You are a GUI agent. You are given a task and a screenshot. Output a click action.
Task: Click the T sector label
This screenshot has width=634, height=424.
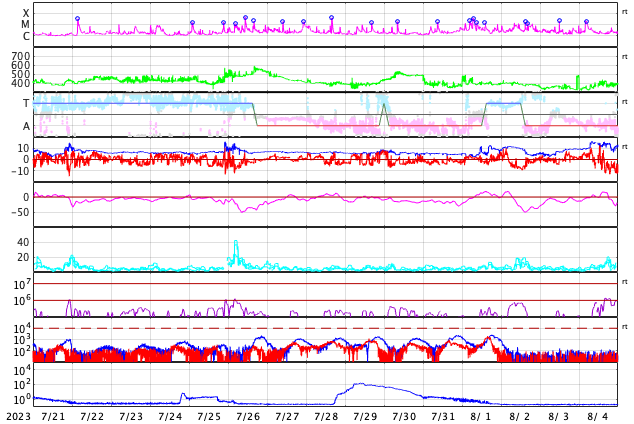click(x=26, y=103)
